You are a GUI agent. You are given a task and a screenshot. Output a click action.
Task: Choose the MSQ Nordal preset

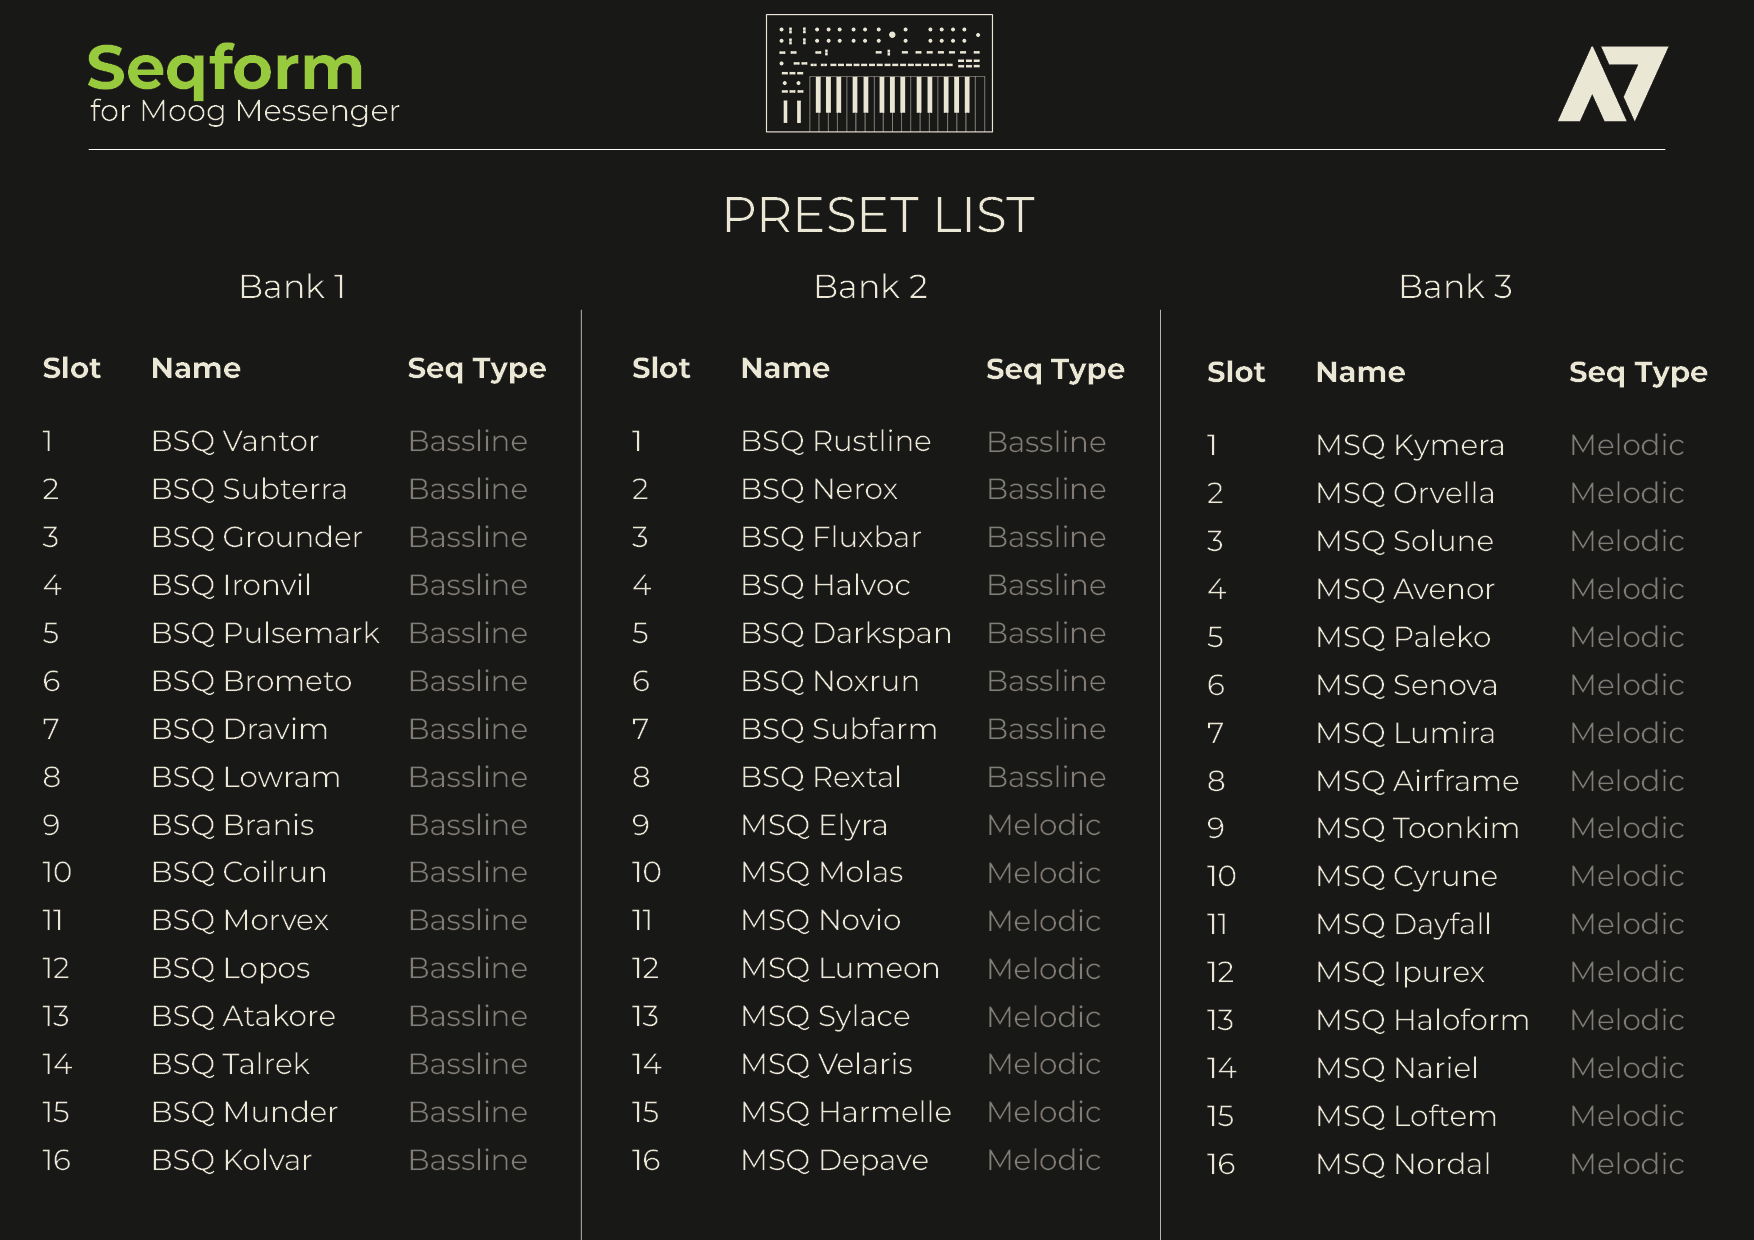point(1402,1164)
